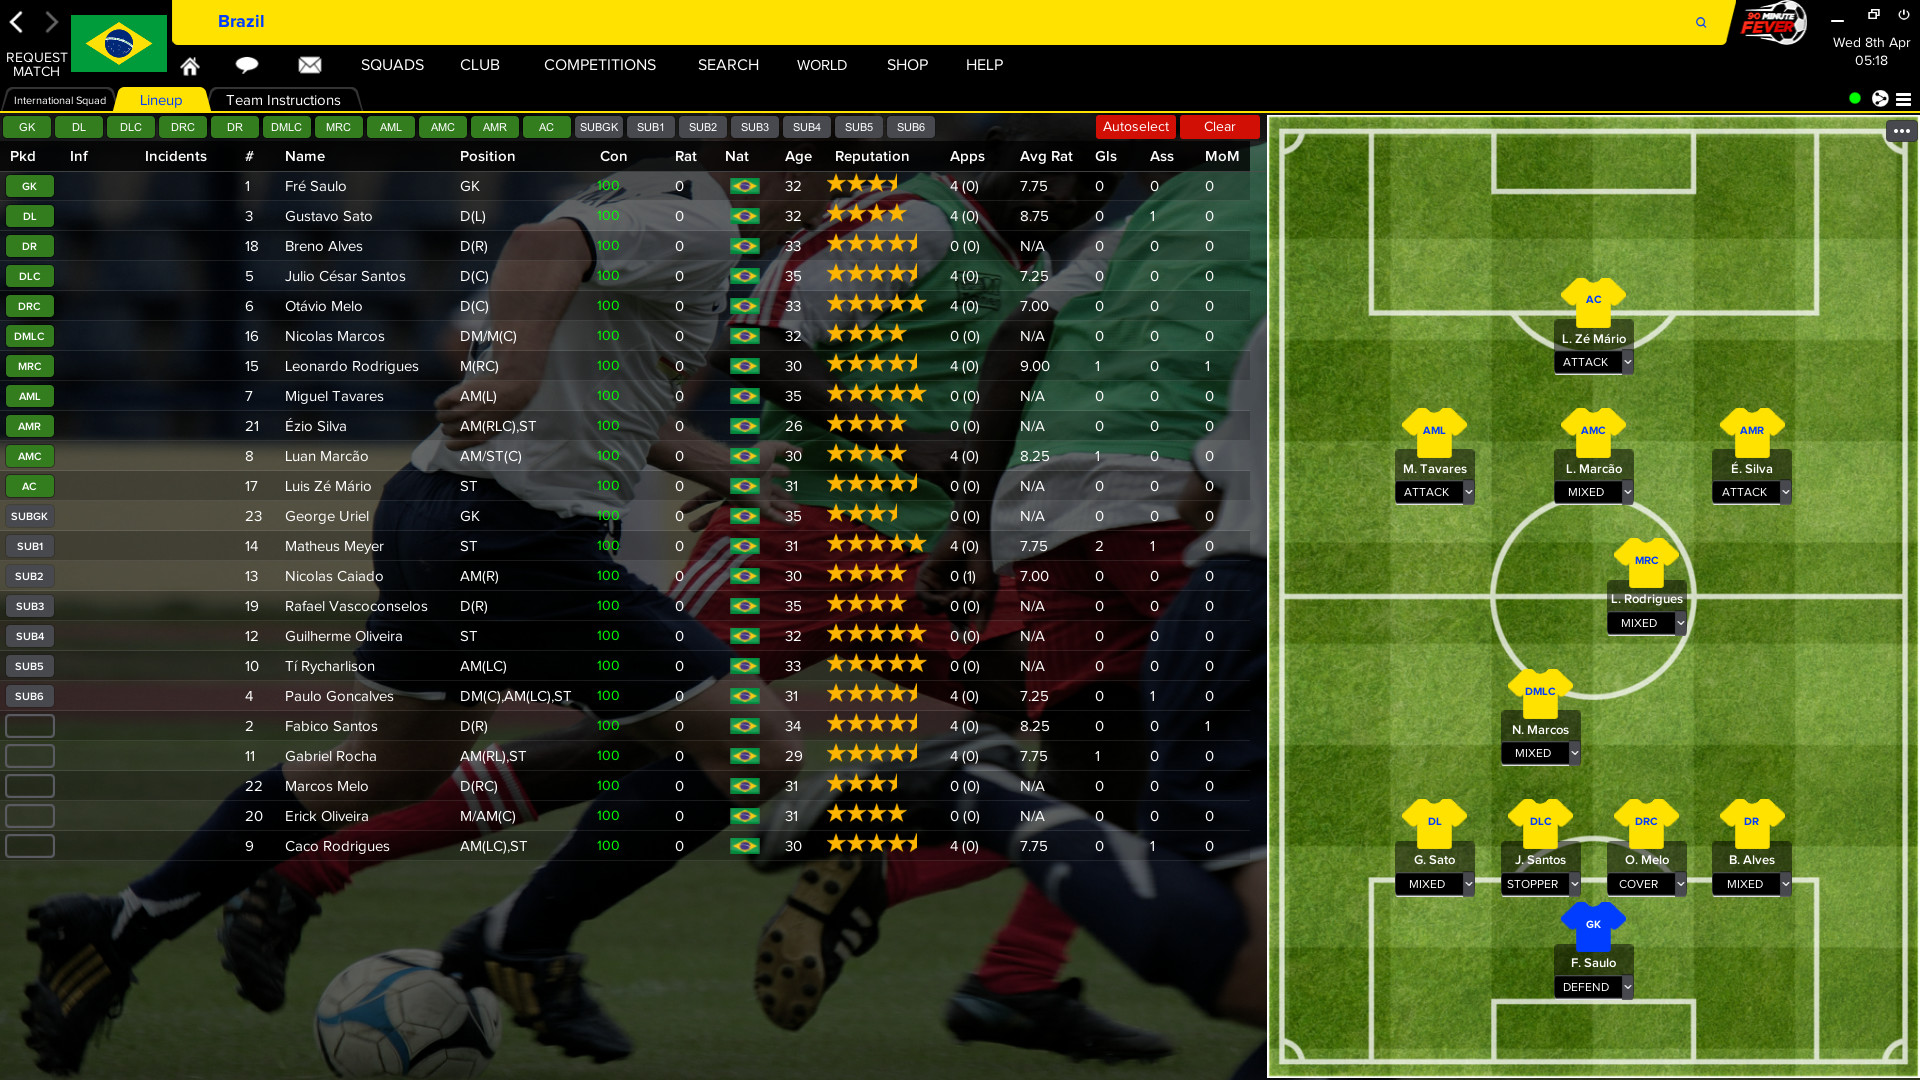Toggle the GK position filter
1920x1080 pixels.
click(26, 127)
